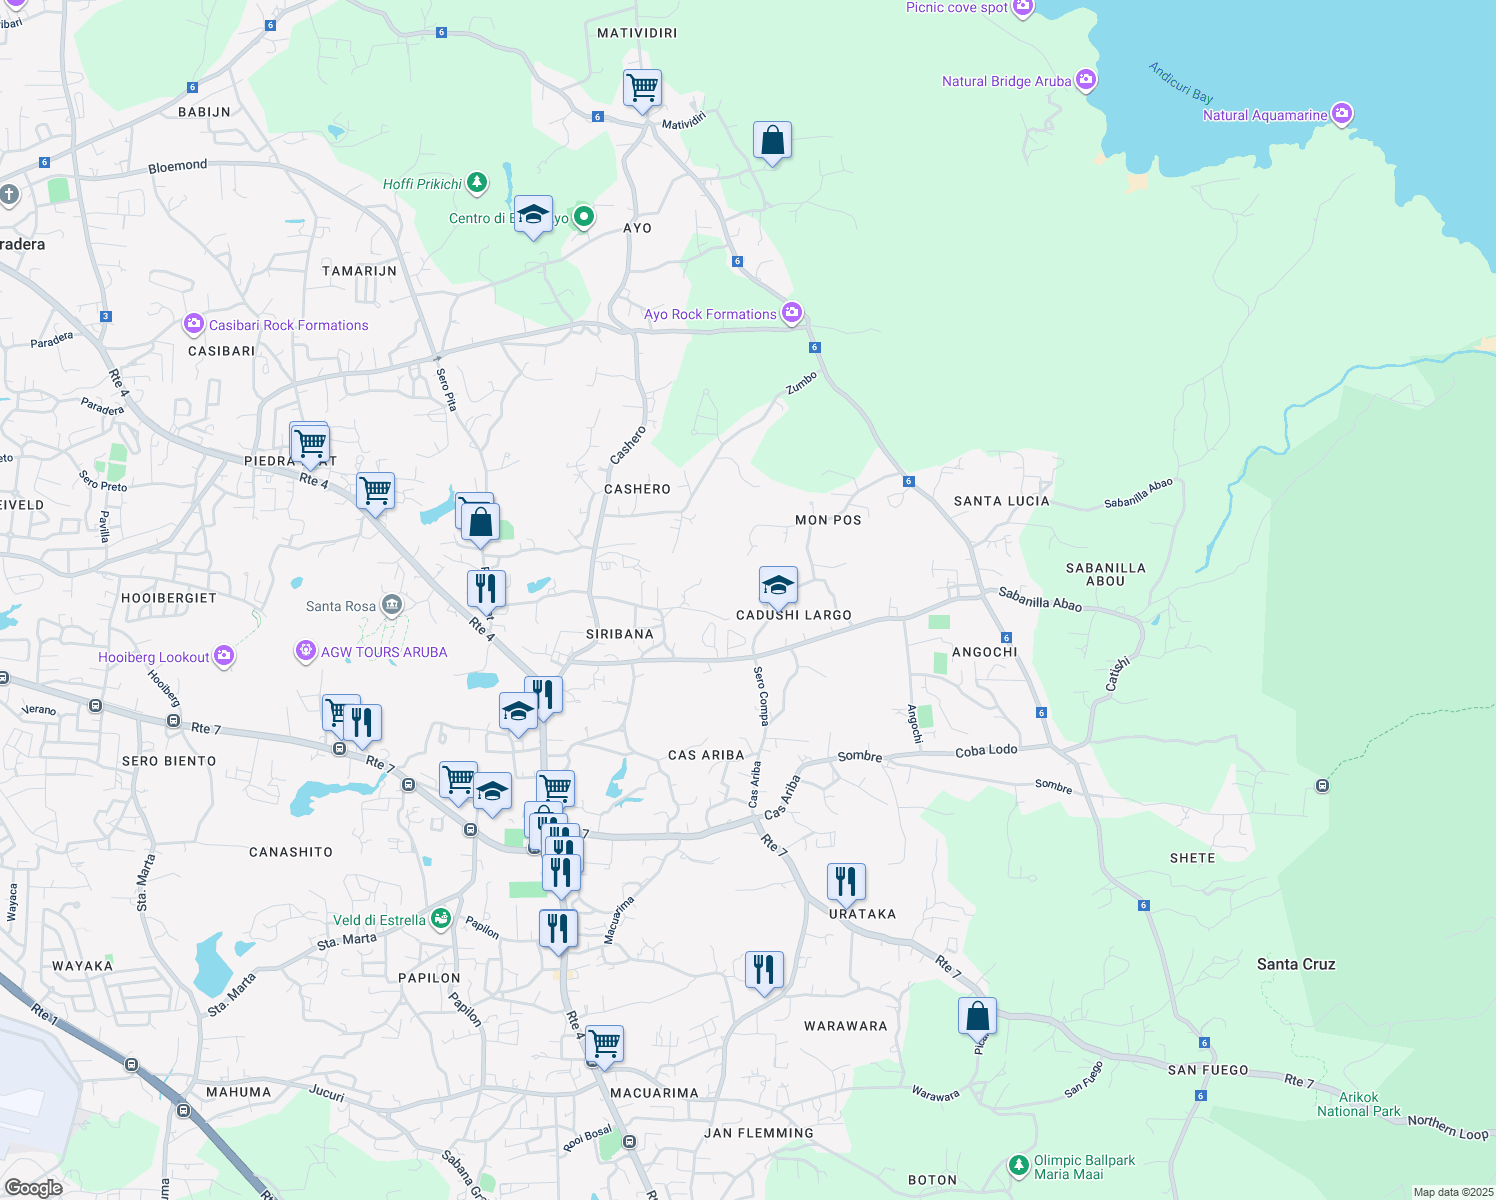Open the AGW TOURS ARUBA pin
1496x1200 pixels.
(306, 651)
